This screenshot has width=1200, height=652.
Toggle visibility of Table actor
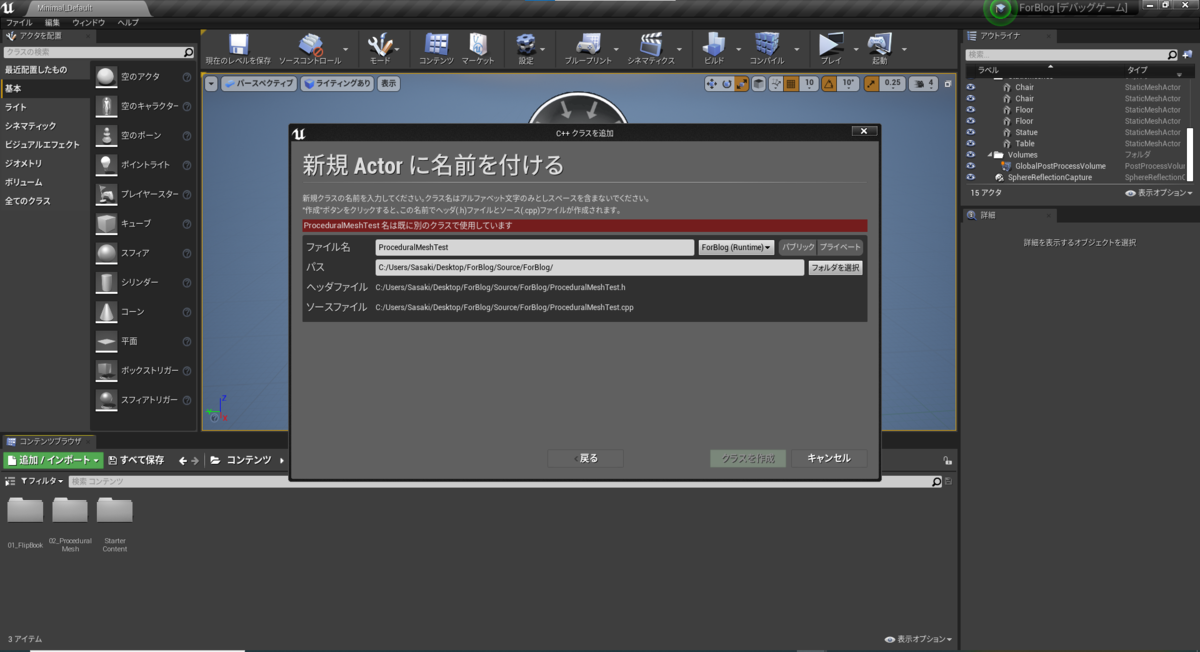[x=970, y=143]
